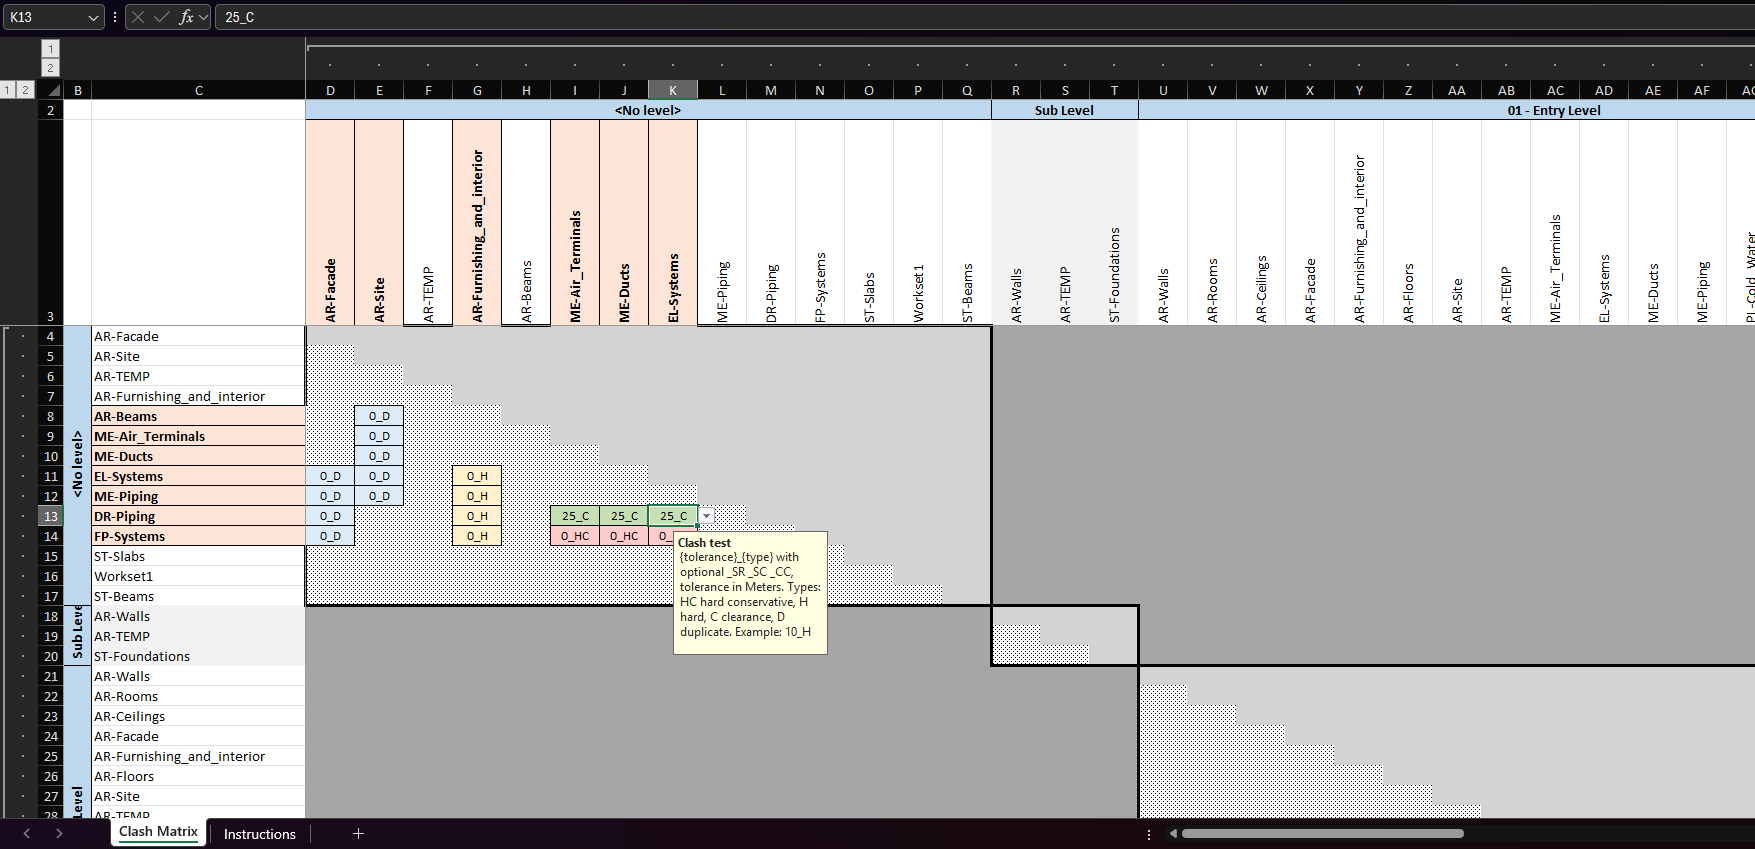Expand row groups to outline level 2

(x=26, y=90)
